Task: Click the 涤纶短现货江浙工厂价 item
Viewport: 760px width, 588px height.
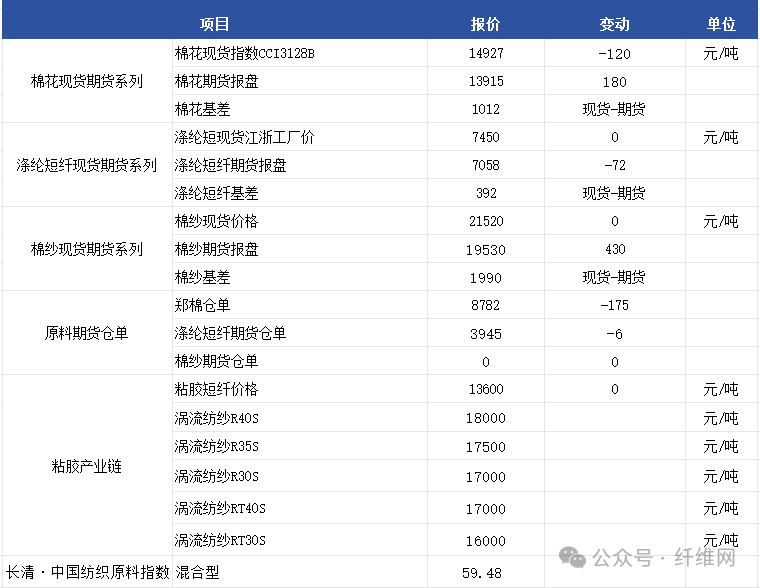Action: tap(244, 137)
